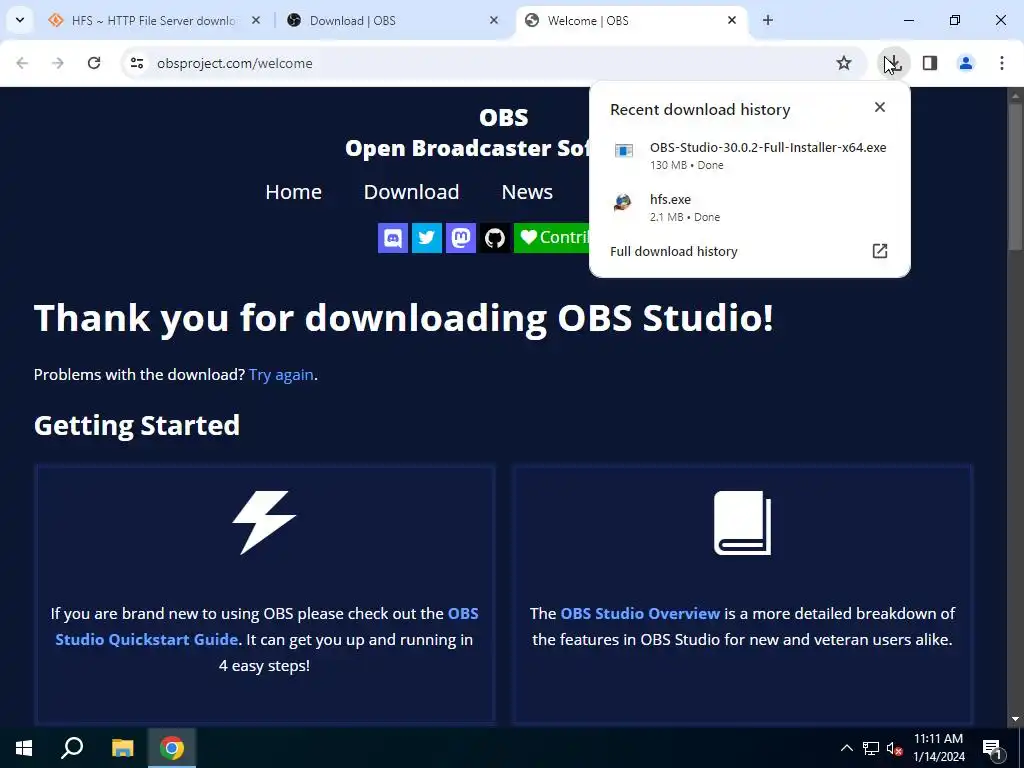Image resolution: width=1024 pixels, height=768 pixels.
Task: Open the Windows notification center
Action: pos(992,748)
